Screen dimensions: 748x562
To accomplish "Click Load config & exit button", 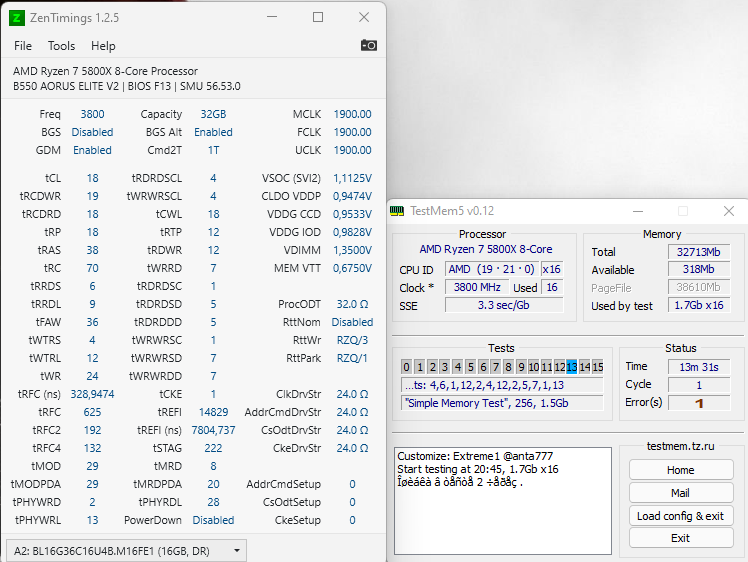I will pos(681,516).
